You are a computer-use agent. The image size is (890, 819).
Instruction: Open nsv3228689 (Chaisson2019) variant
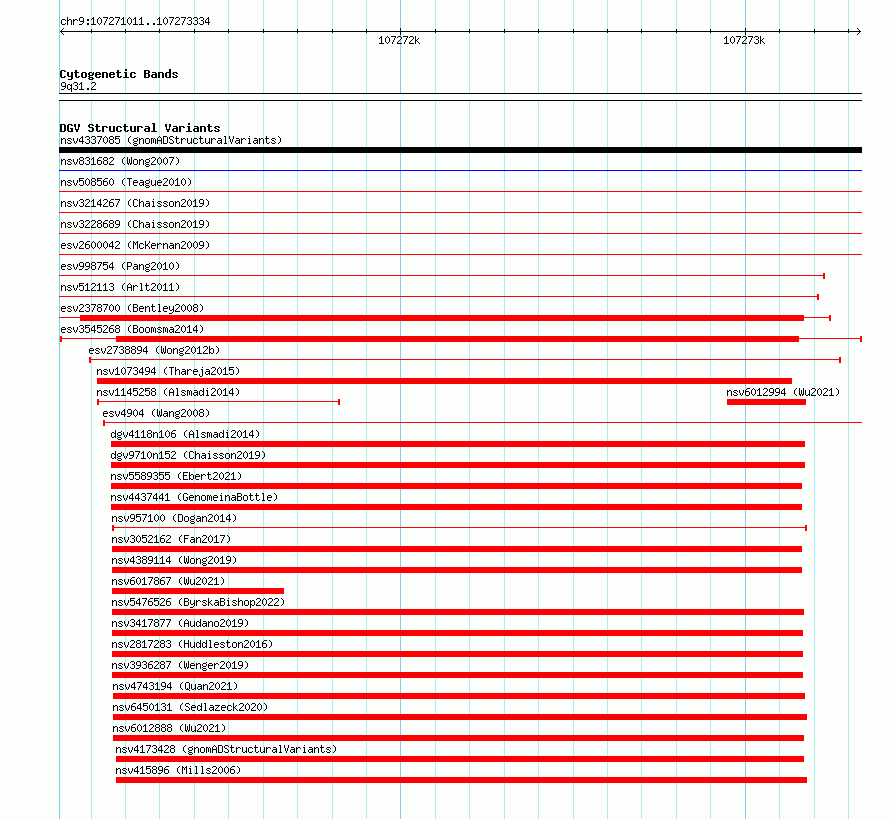pos(135,224)
